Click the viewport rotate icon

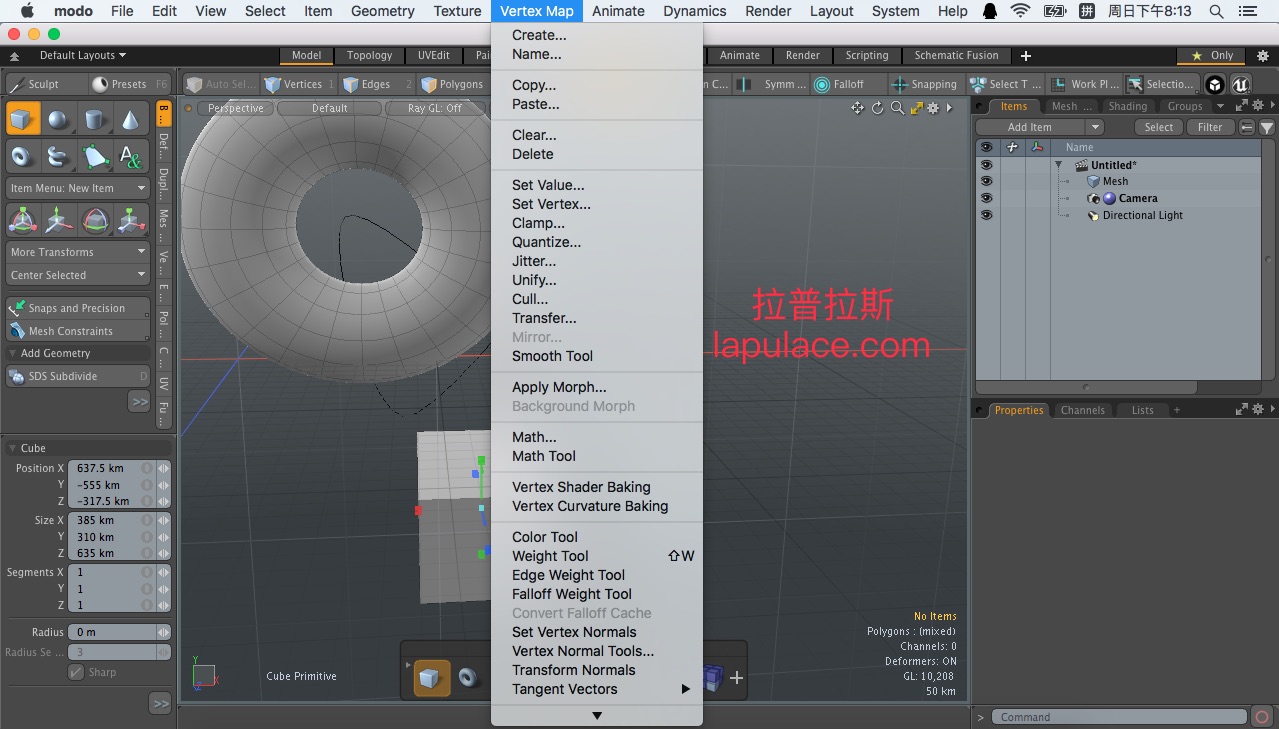click(878, 108)
